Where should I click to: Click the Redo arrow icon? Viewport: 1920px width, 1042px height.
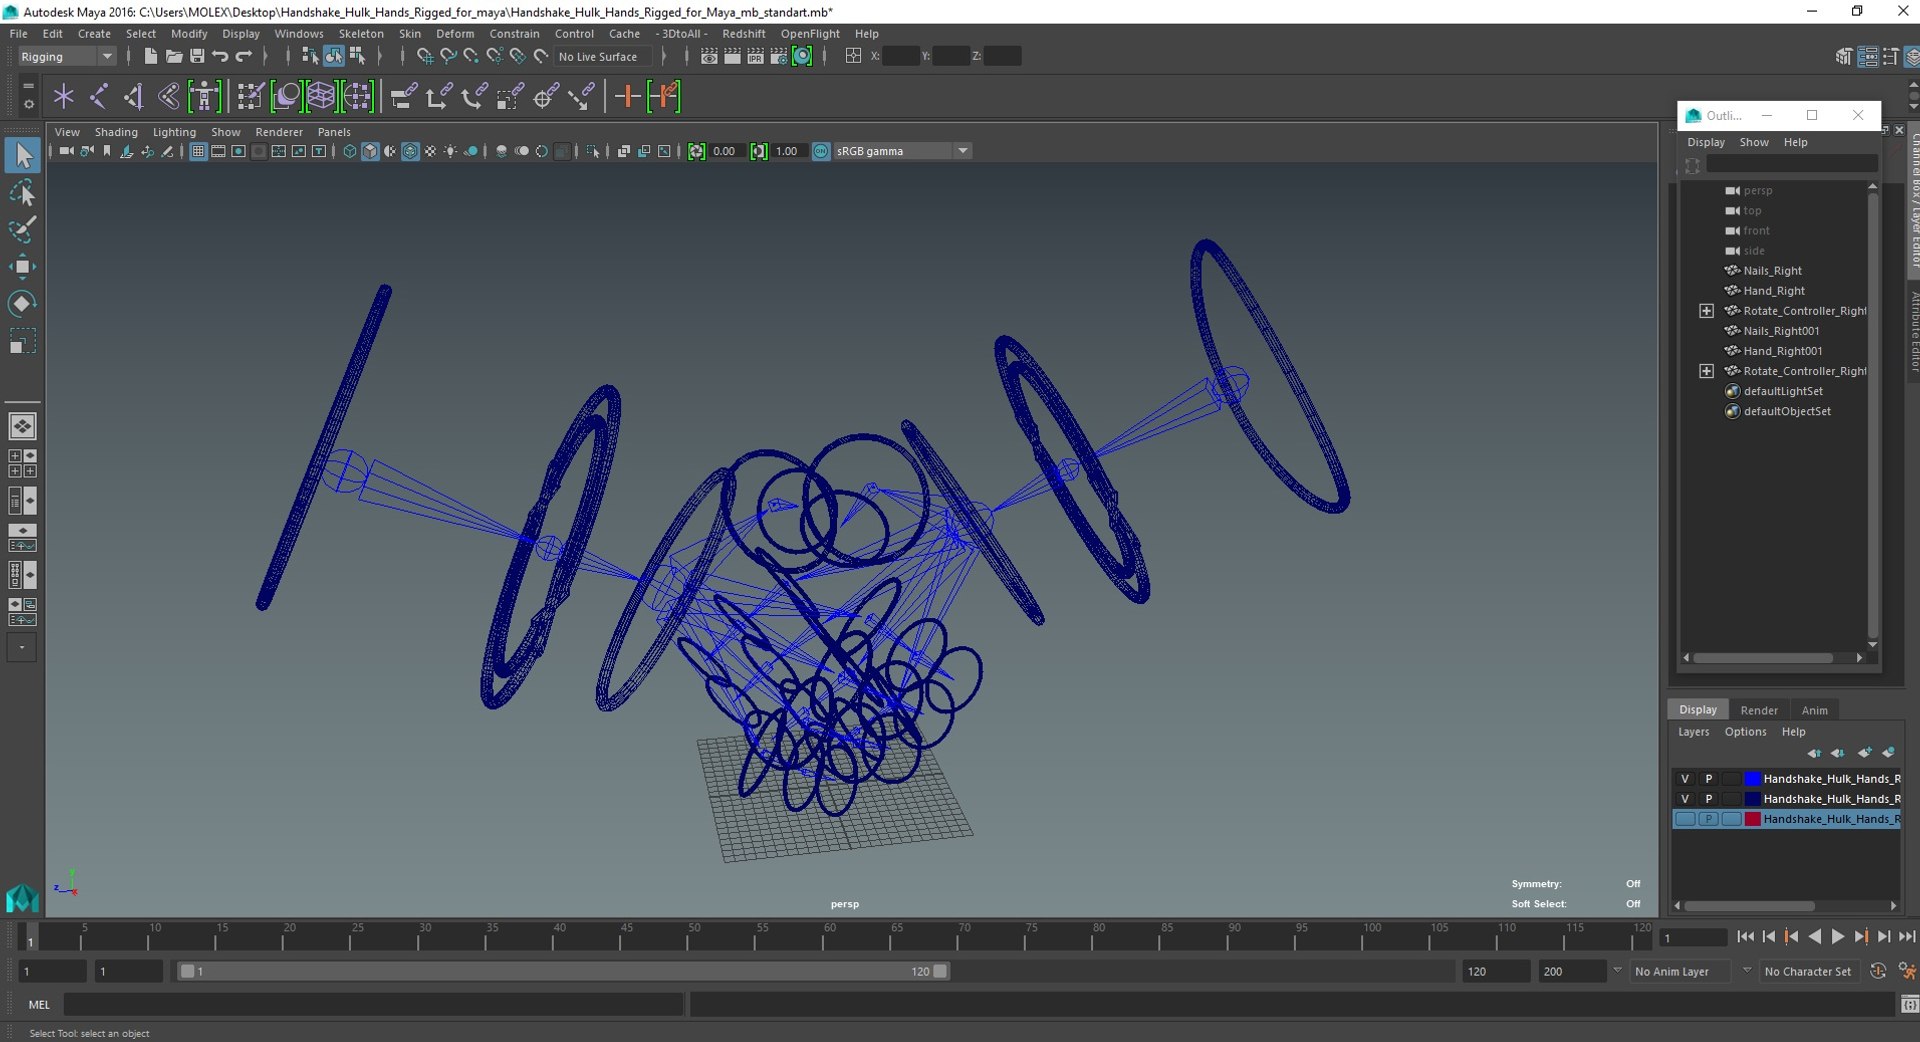tap(244, 56)
